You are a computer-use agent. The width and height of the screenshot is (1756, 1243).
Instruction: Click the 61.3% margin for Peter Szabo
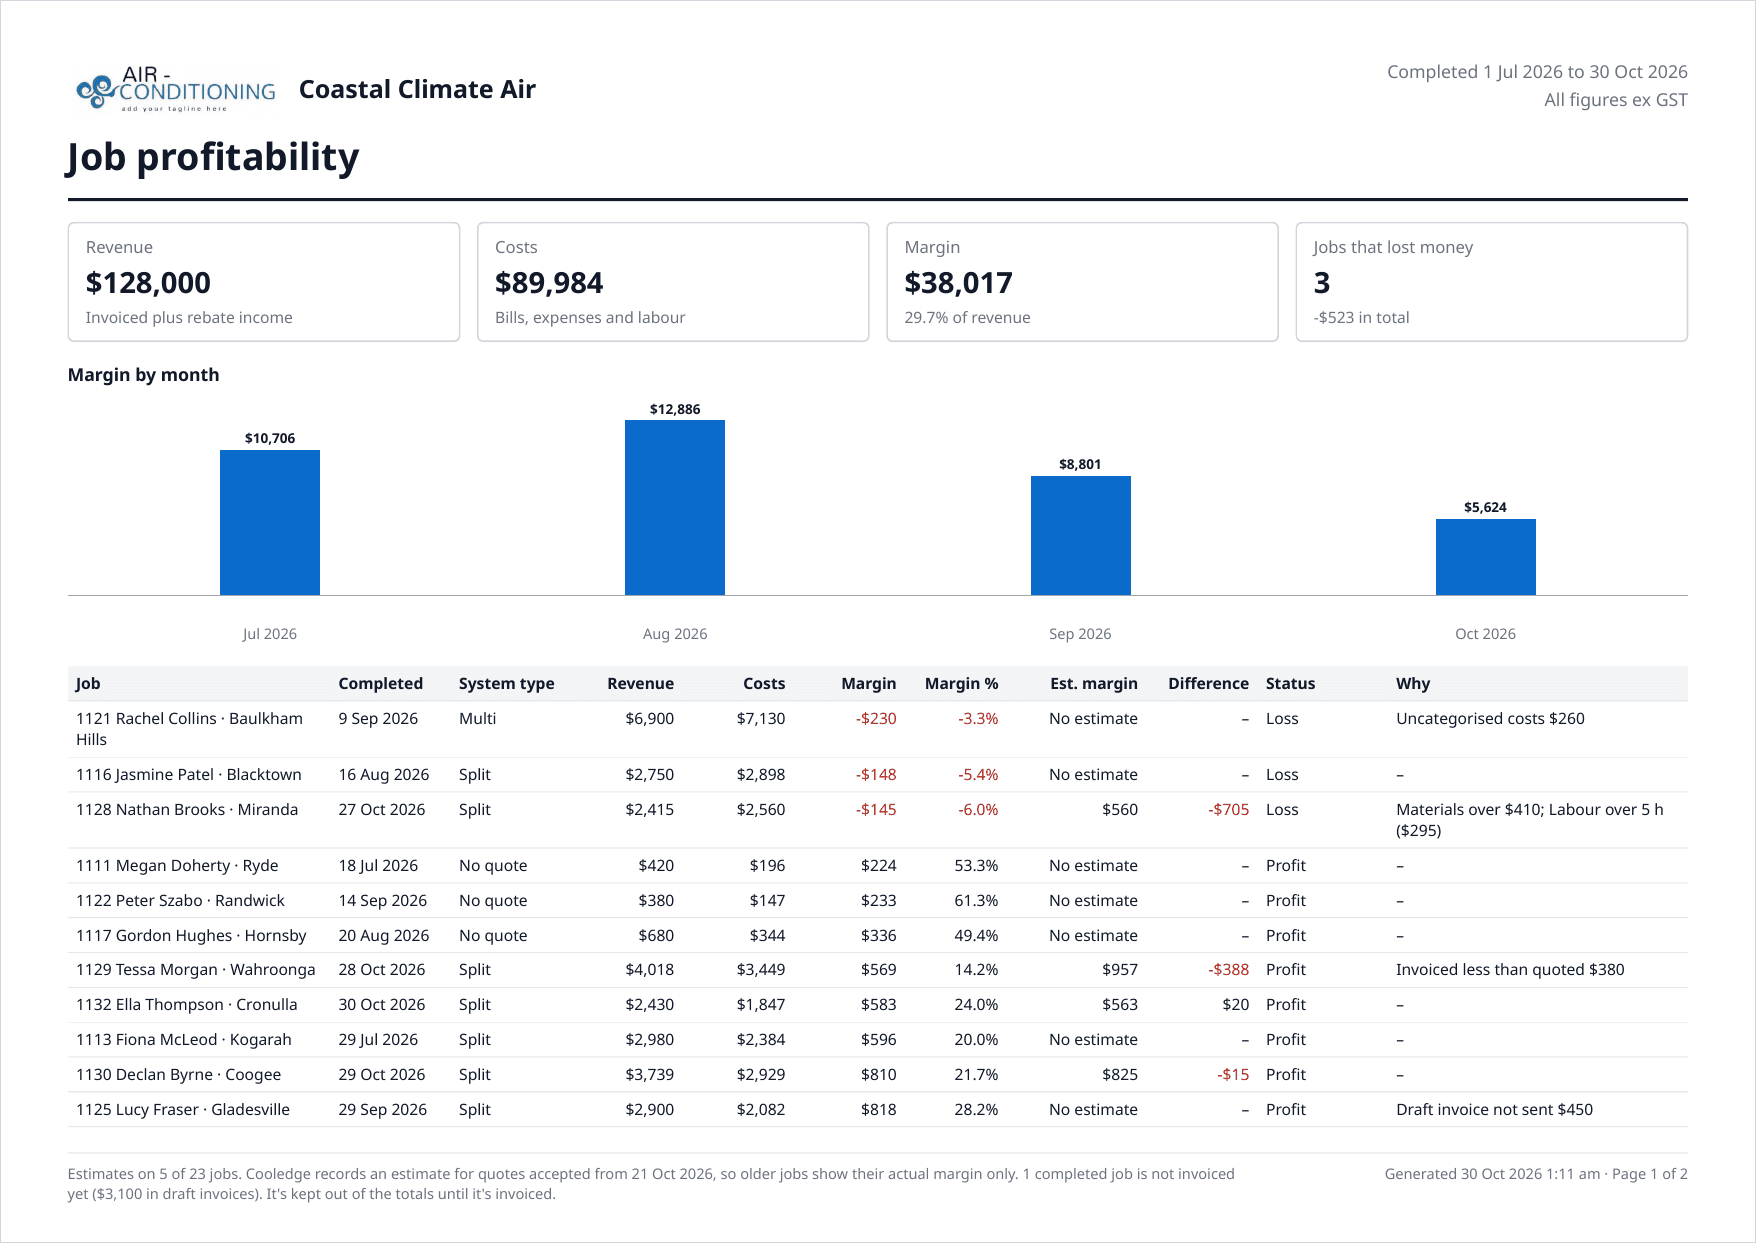(x=976, y=901)
